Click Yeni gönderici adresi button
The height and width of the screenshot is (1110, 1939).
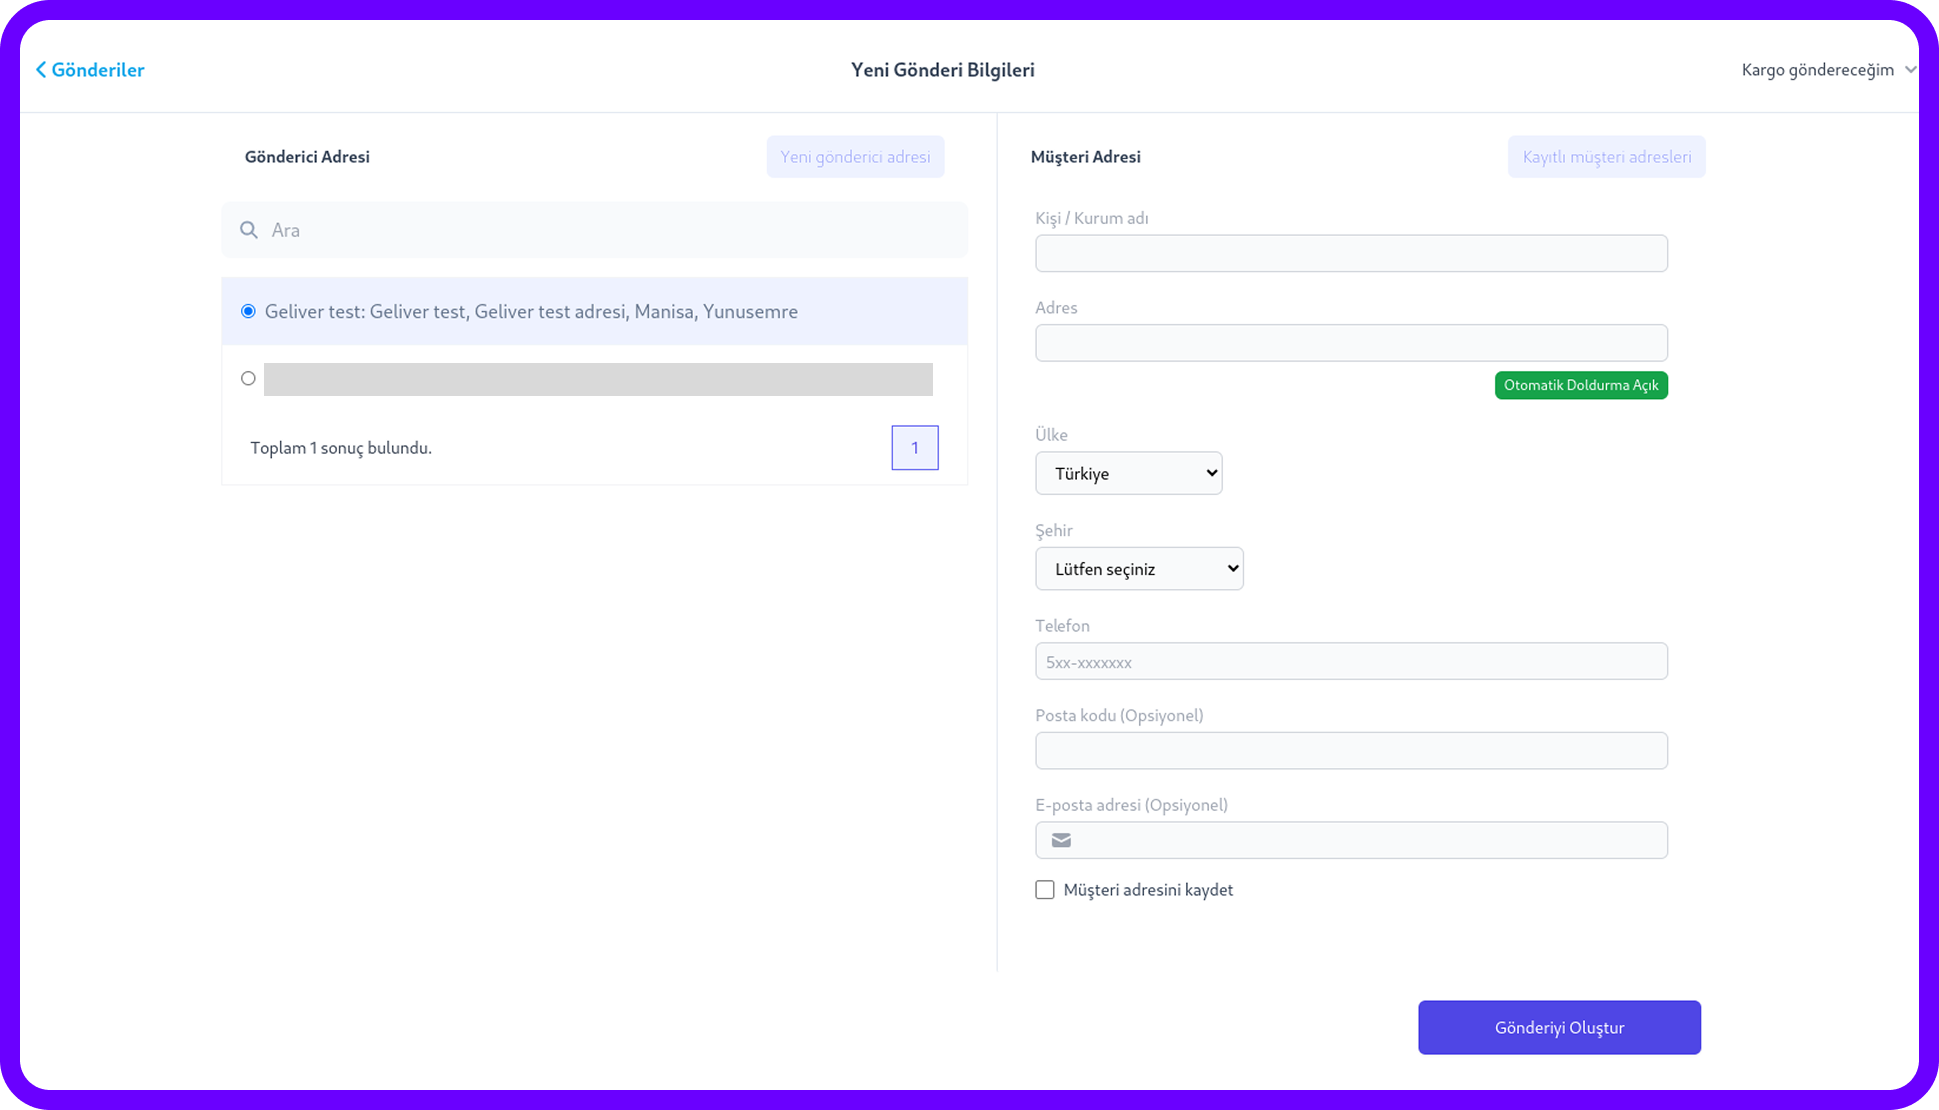click(x=855, y=157)
